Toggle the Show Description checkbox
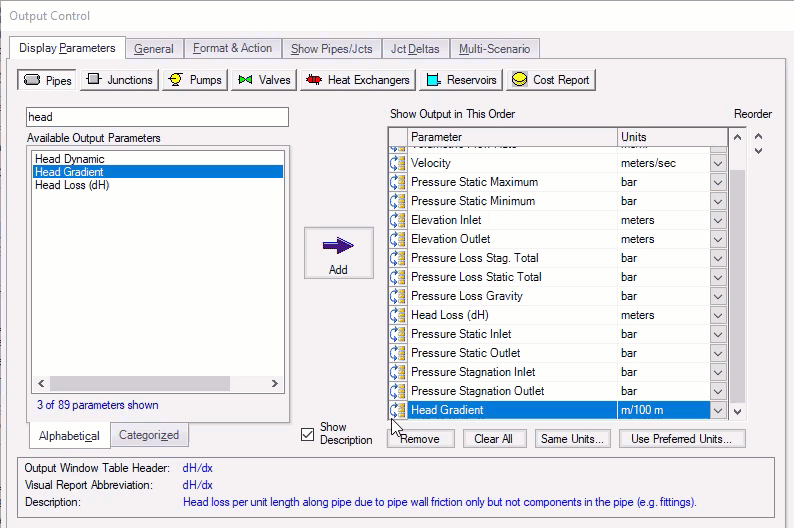This screenshot has width=794, height=528. point(307,434)
